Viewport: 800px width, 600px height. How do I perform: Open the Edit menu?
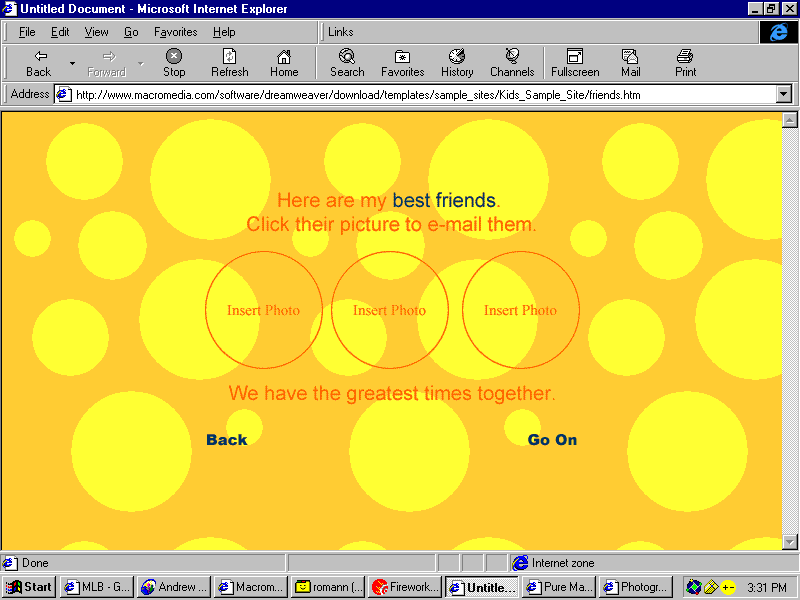[60, 32]
